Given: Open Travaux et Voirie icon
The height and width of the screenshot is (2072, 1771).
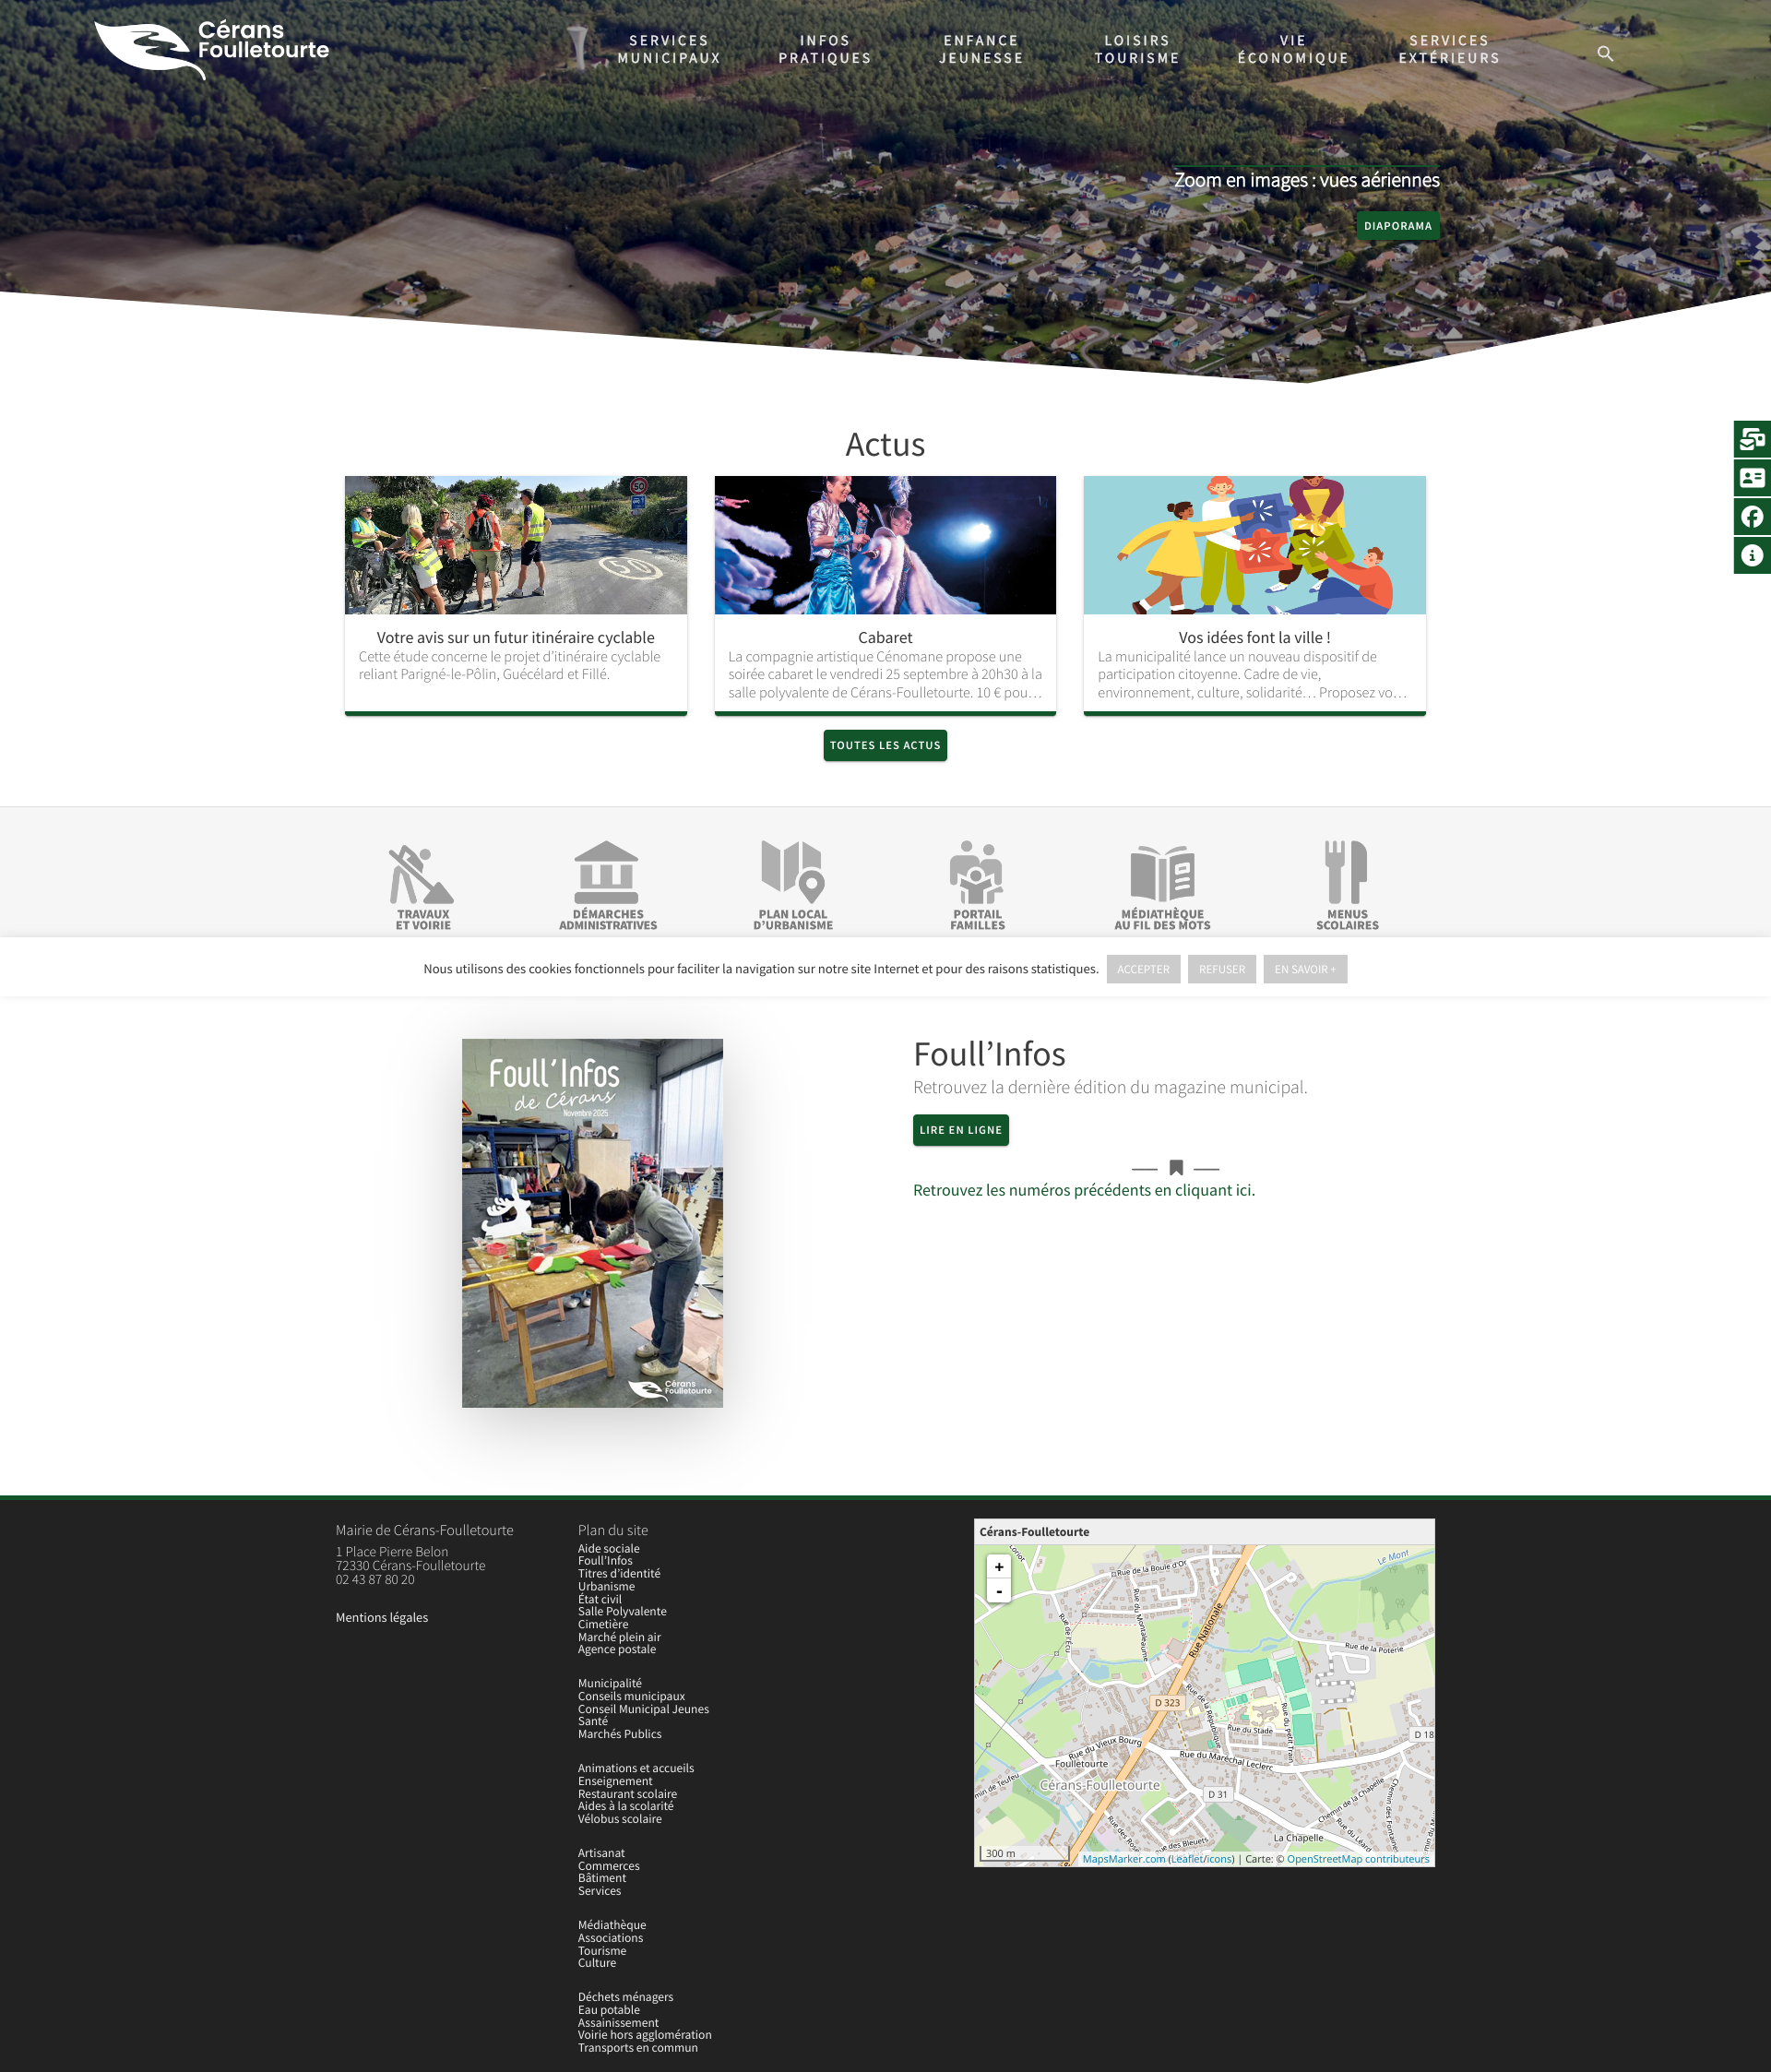Looking at the screenshot, I should coord(423,886).
